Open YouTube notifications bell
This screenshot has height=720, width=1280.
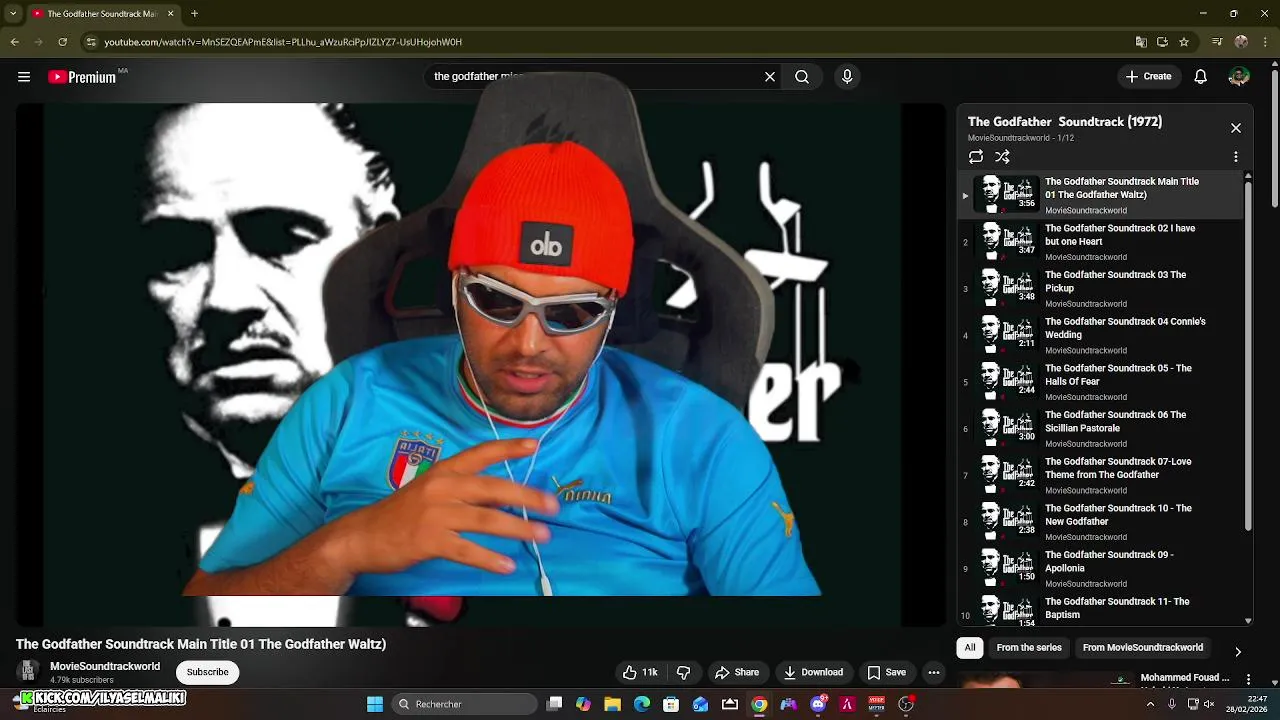point(1201,77)
